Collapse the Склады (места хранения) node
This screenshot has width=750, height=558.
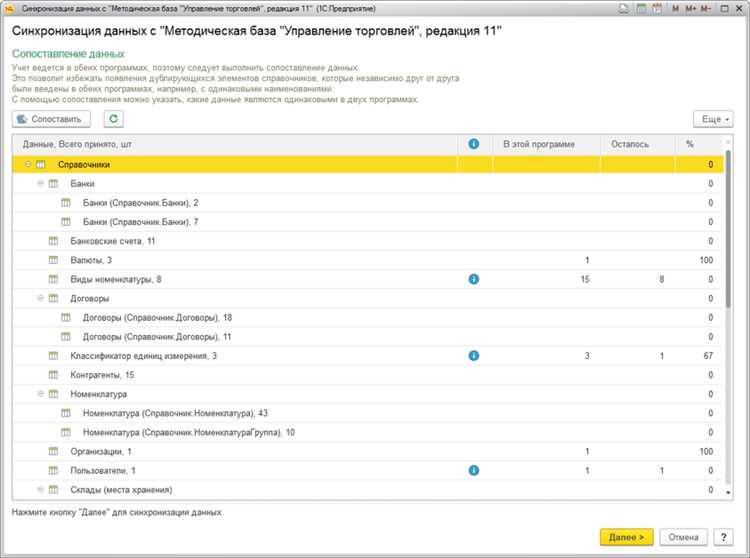click(x=41, y=489)
